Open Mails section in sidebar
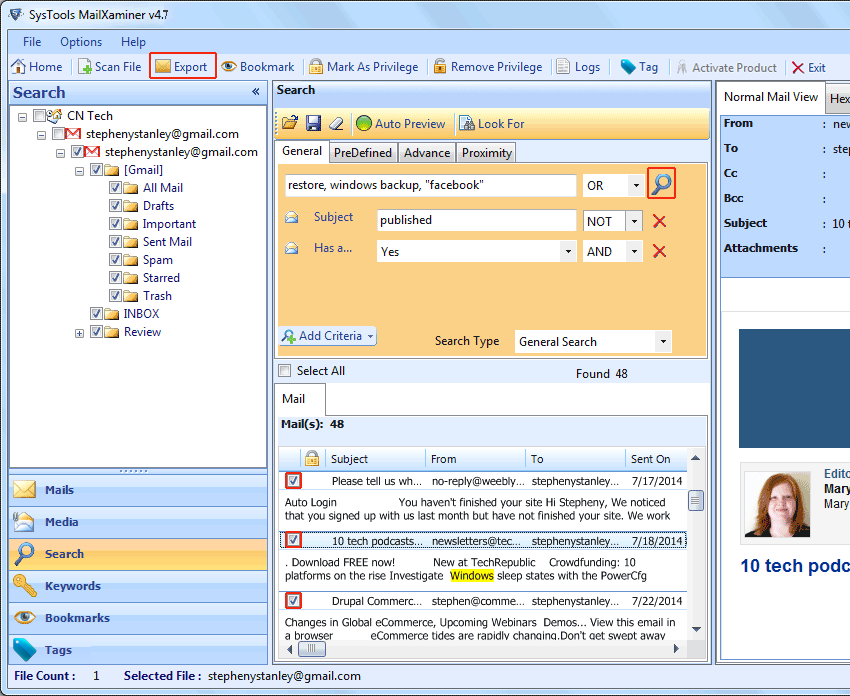 pyautogui.click(x=138, y=490)
